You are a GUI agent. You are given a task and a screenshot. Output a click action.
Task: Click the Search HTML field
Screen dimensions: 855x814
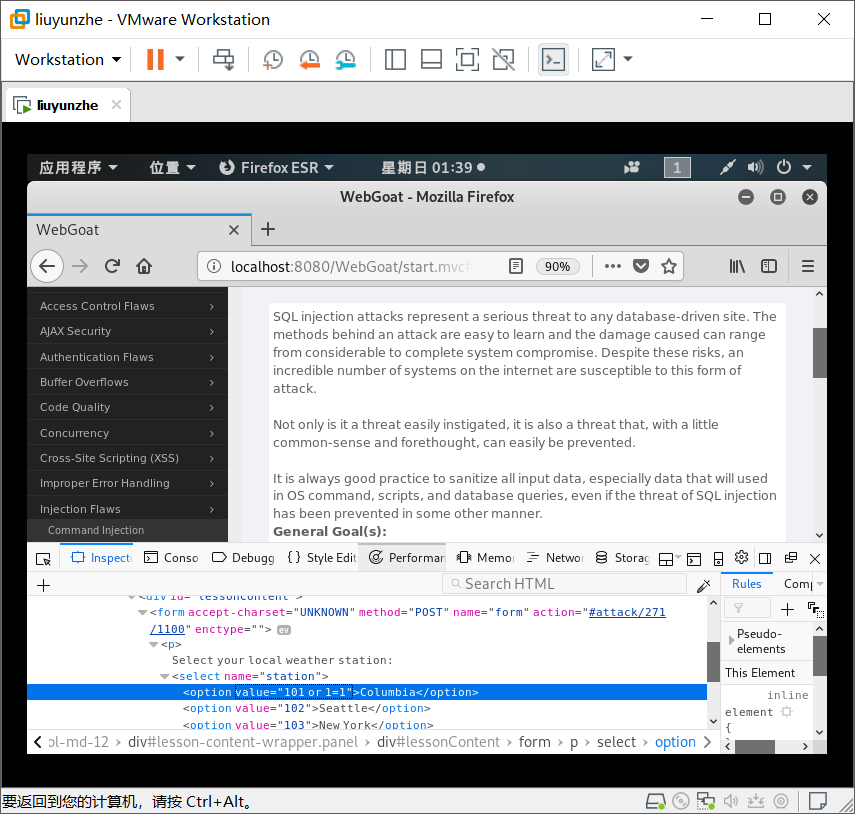tap(564, 584)
